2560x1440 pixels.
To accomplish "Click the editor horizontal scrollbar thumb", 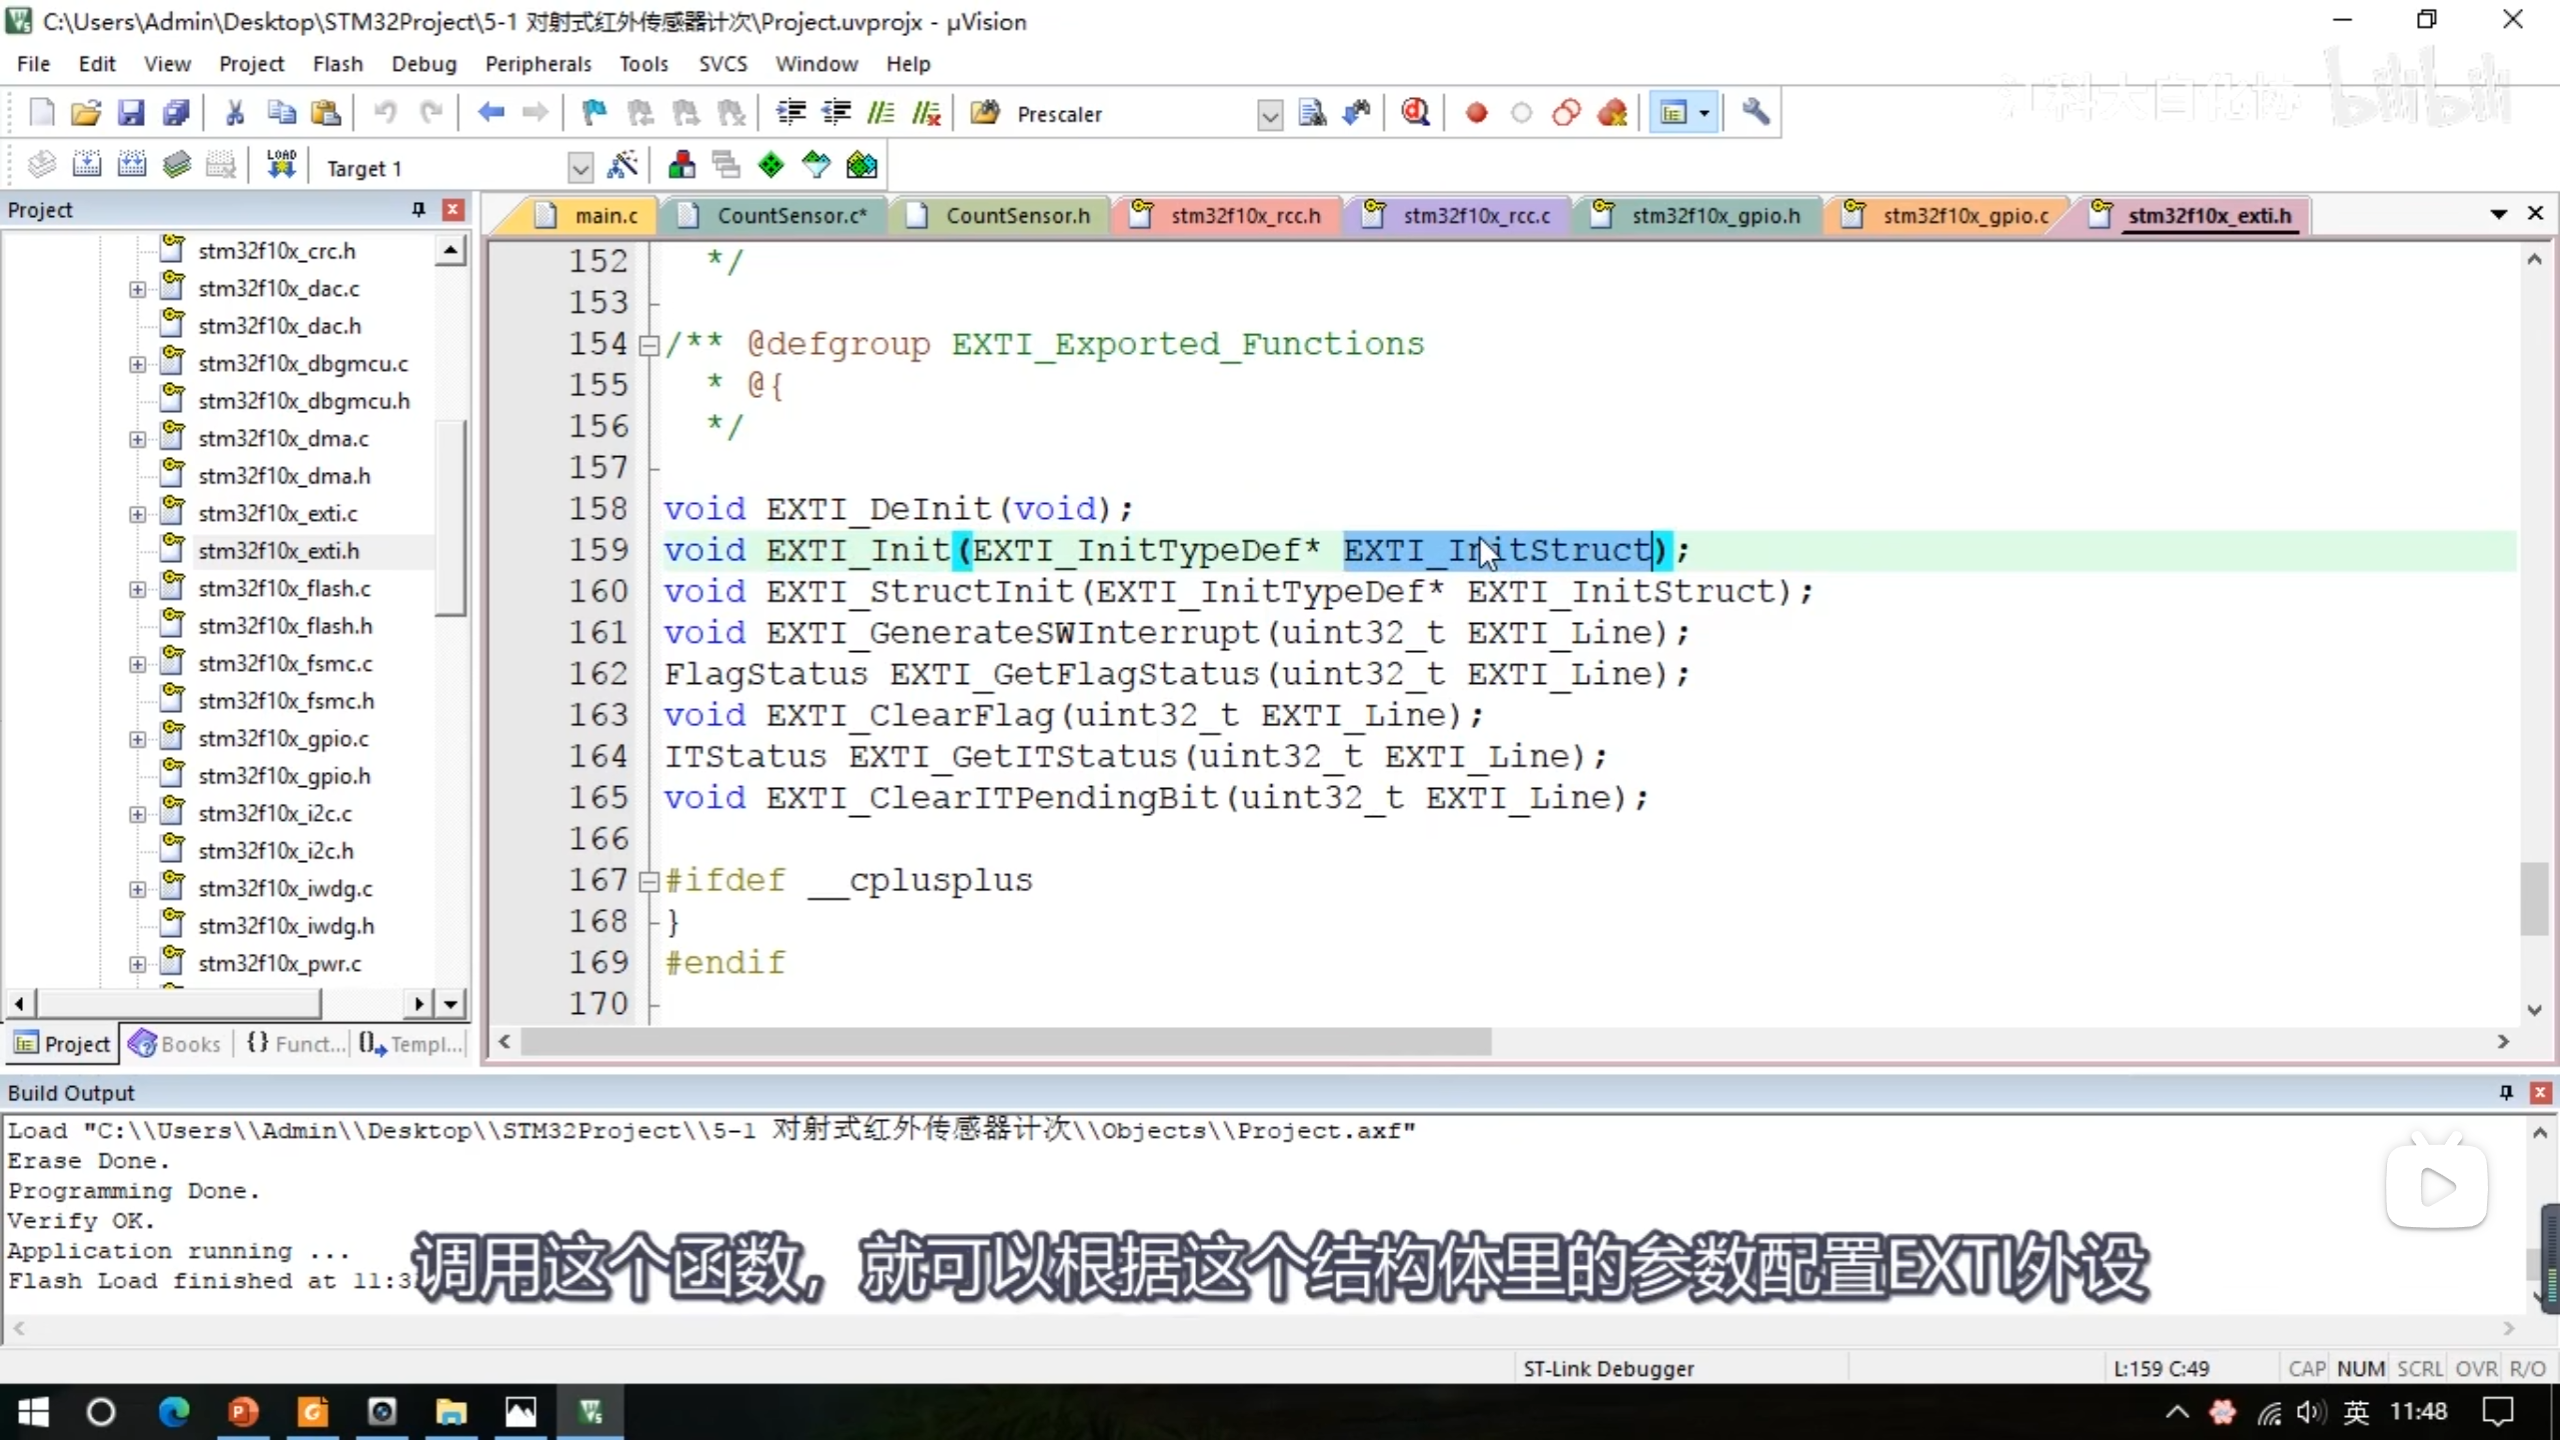I will tap(1005, 1042).
